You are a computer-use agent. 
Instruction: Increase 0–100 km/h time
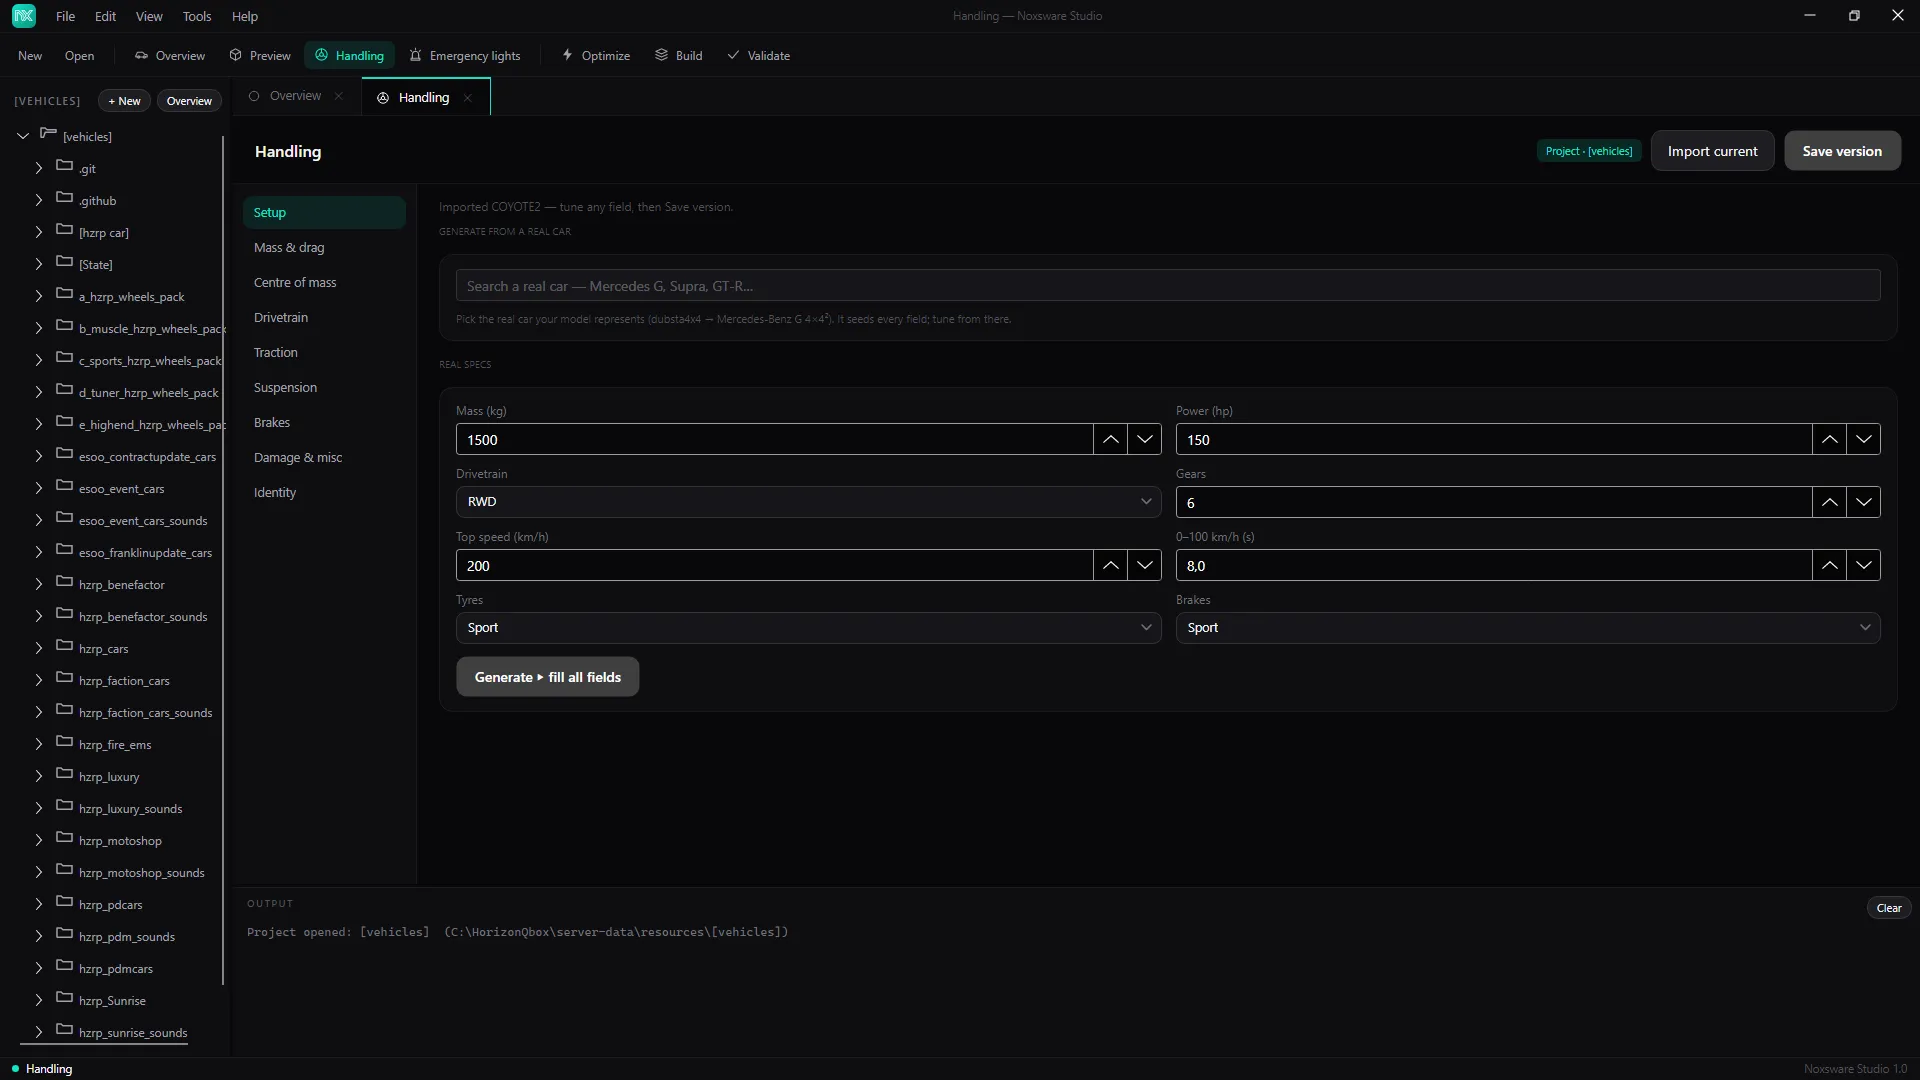pyautogui.click(x=1830, y=566)
